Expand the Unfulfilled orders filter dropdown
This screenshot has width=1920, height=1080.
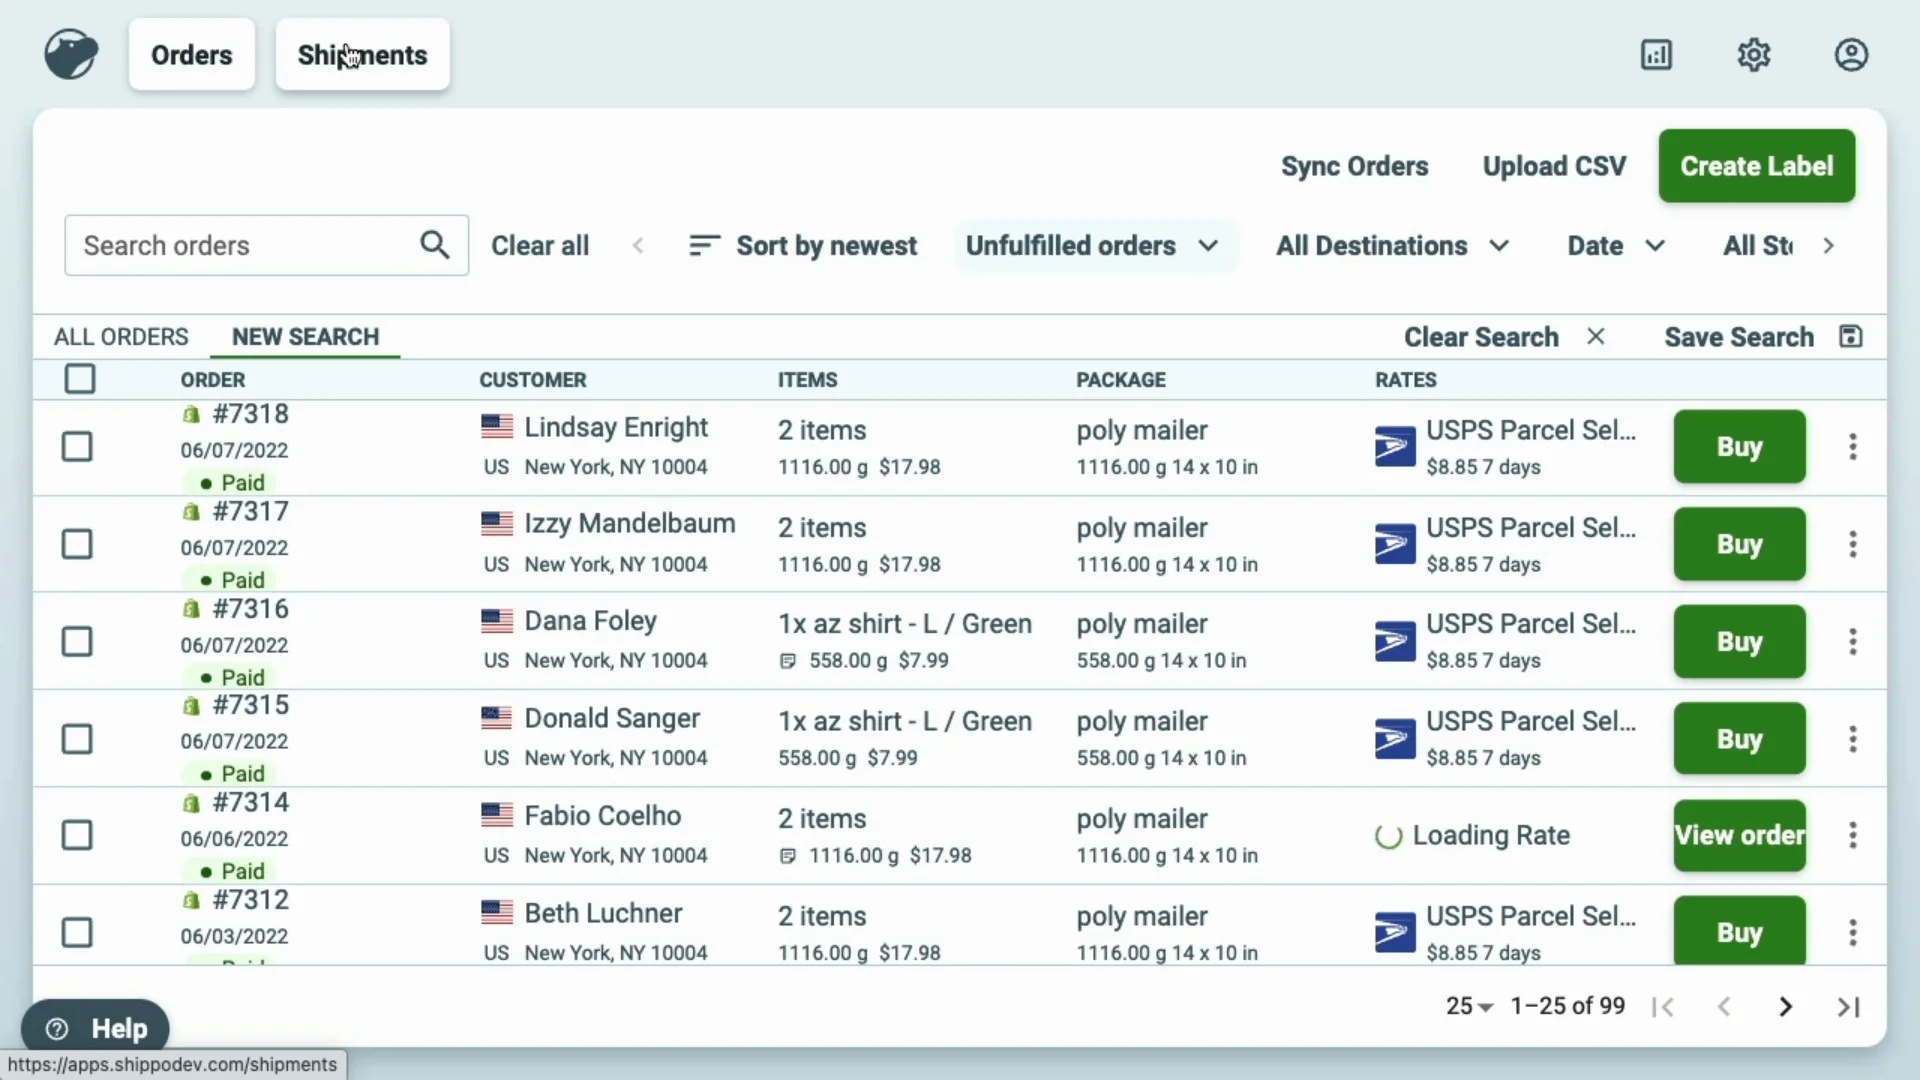click(x=1092, y=246)
